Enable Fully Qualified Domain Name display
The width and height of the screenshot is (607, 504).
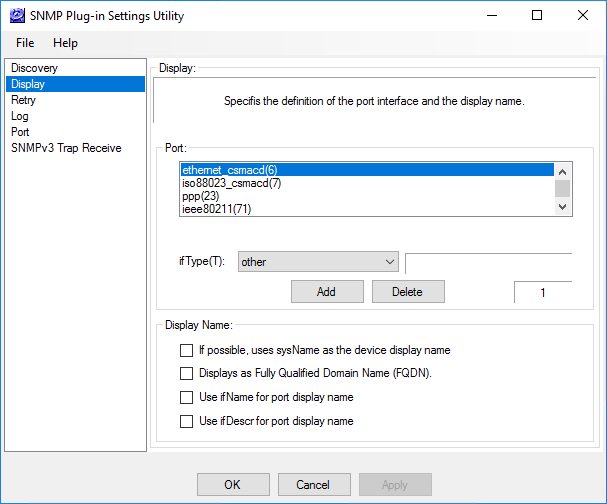click(x=186, y=374)
